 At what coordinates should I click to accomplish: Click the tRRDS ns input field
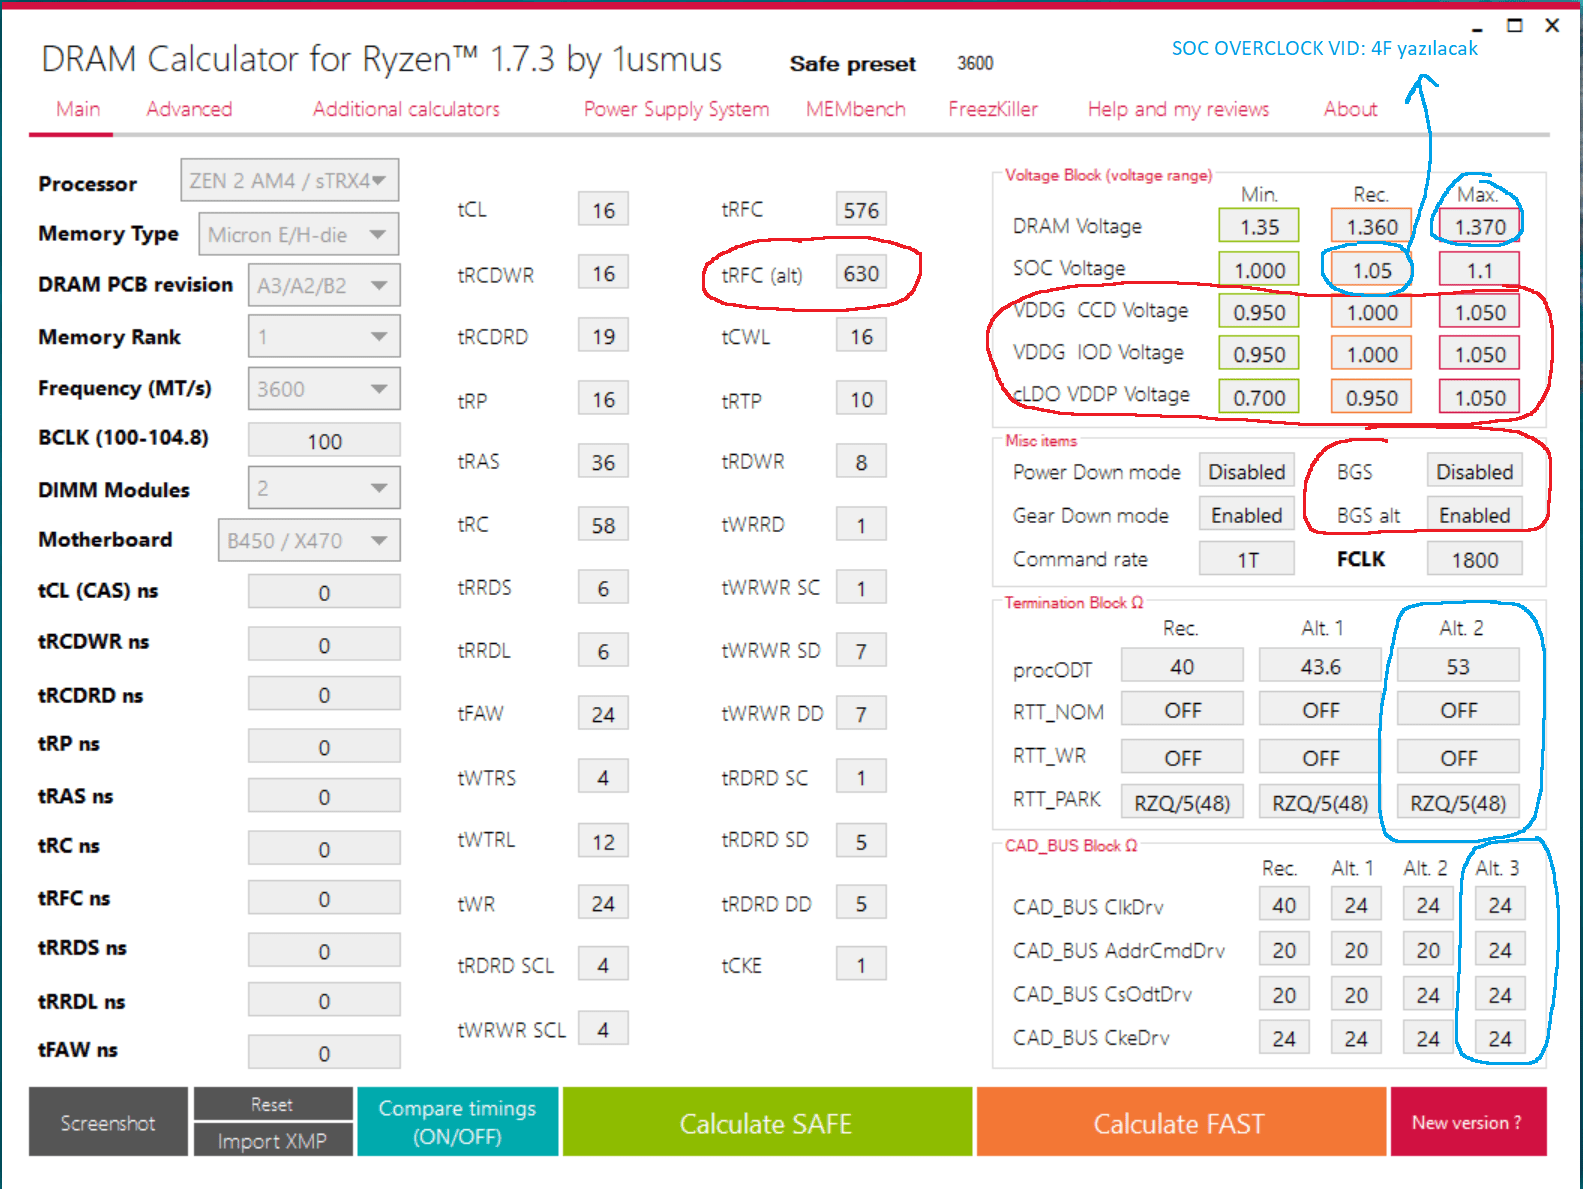click(x=324, y=950)
